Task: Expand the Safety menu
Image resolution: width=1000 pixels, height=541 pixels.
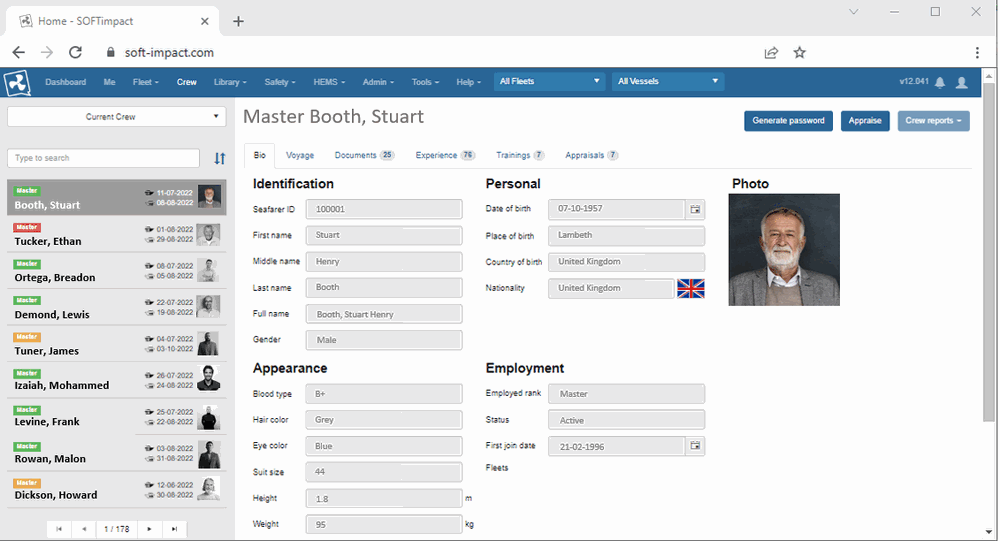Action: click(280, 82)
